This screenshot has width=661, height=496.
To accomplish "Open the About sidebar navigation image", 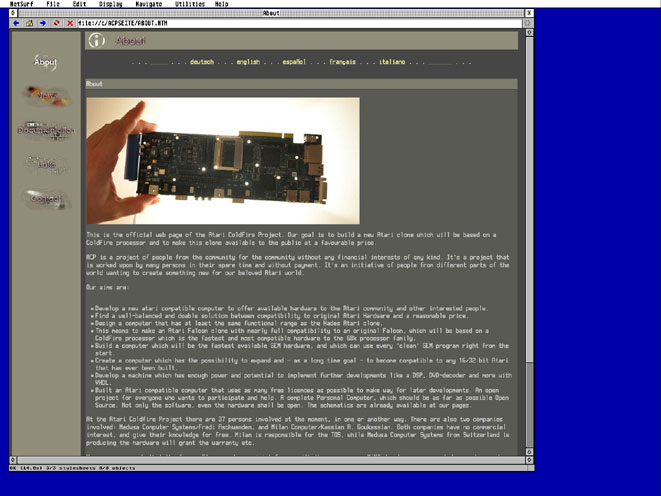I will coord(45,62).
